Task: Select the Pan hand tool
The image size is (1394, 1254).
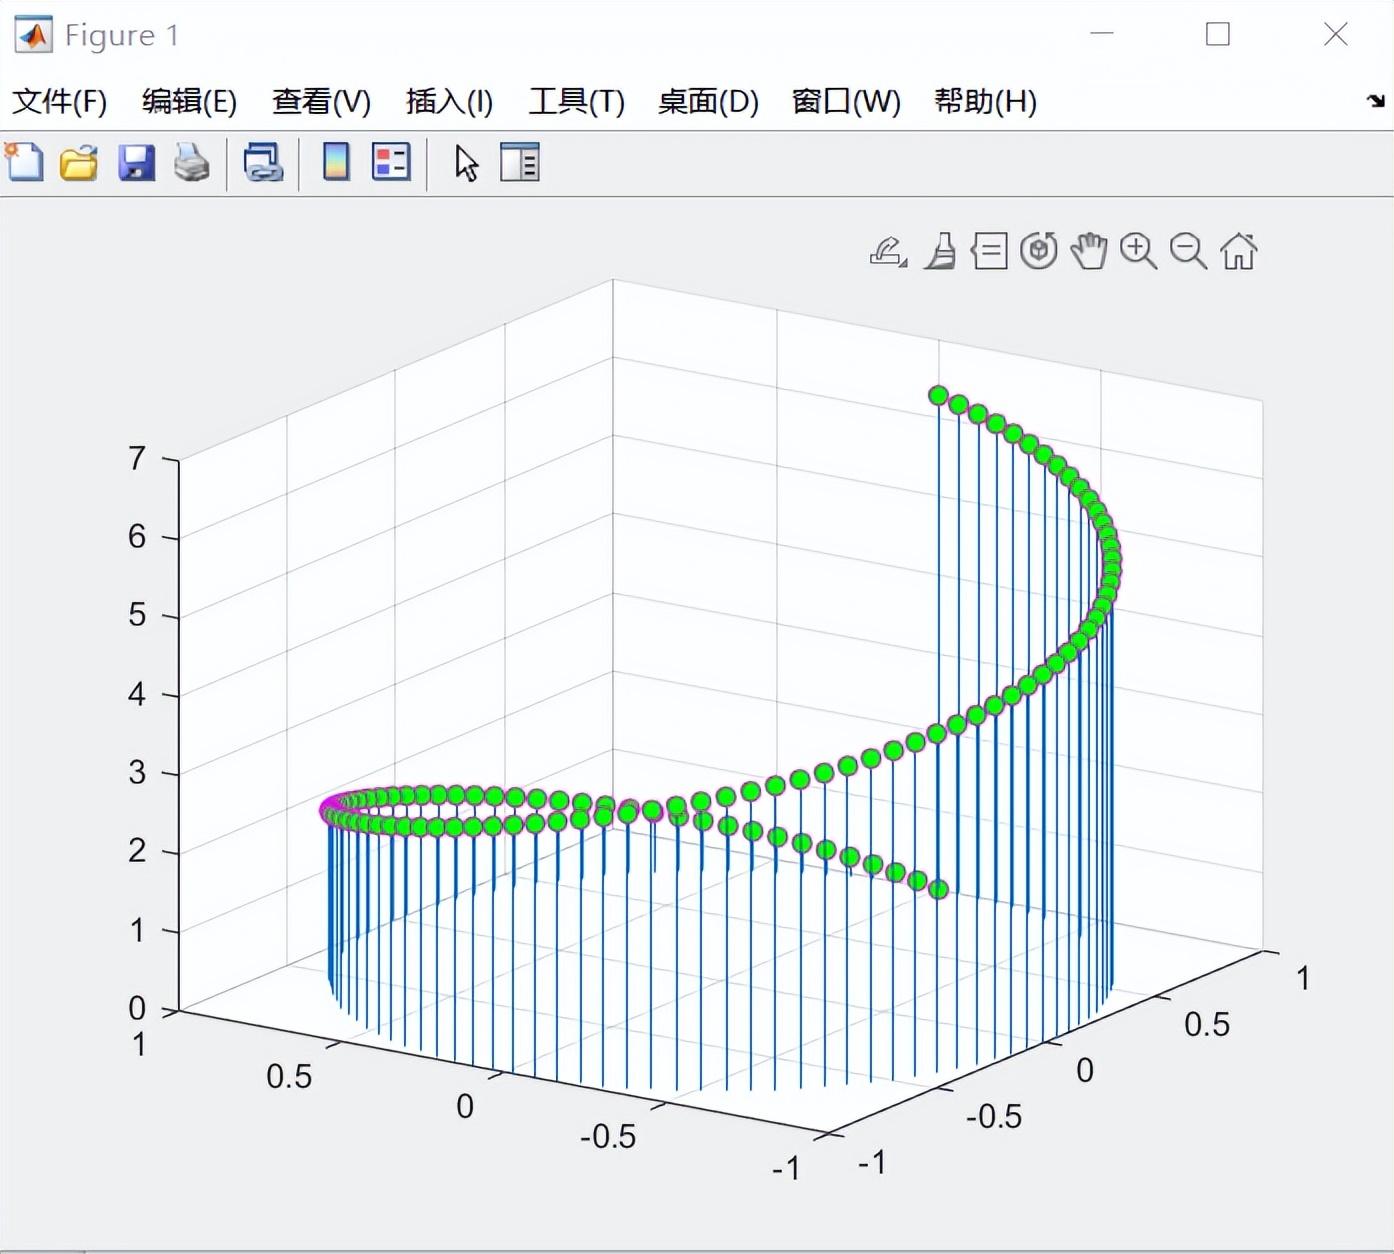Action: [1089, 251]
